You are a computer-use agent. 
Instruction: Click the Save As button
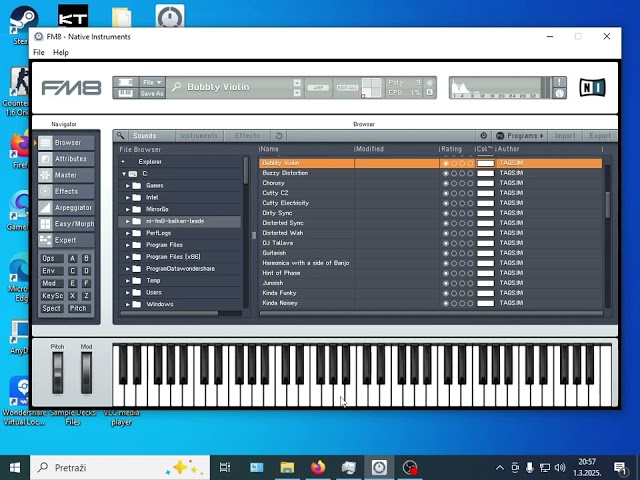point(152,93)
